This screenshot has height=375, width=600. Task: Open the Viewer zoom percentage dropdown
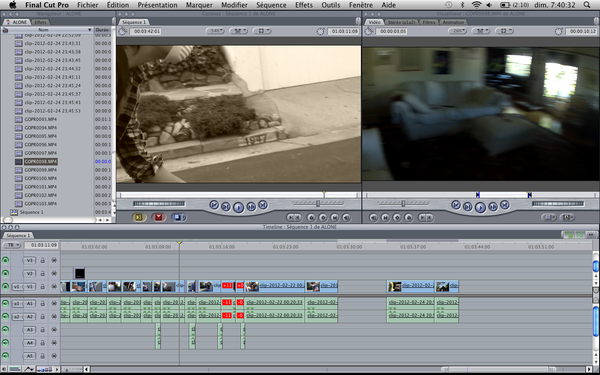point(457,31)
